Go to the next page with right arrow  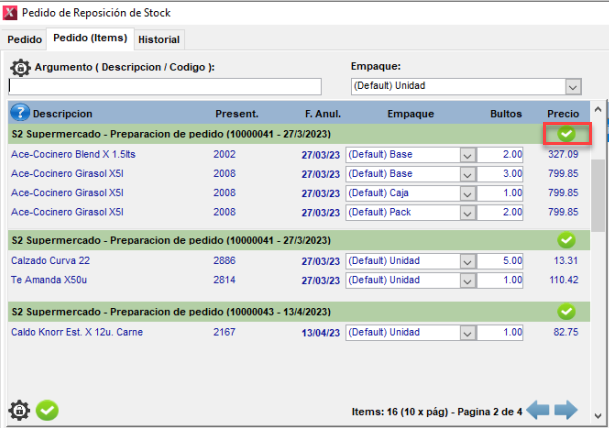click(566, 410)
